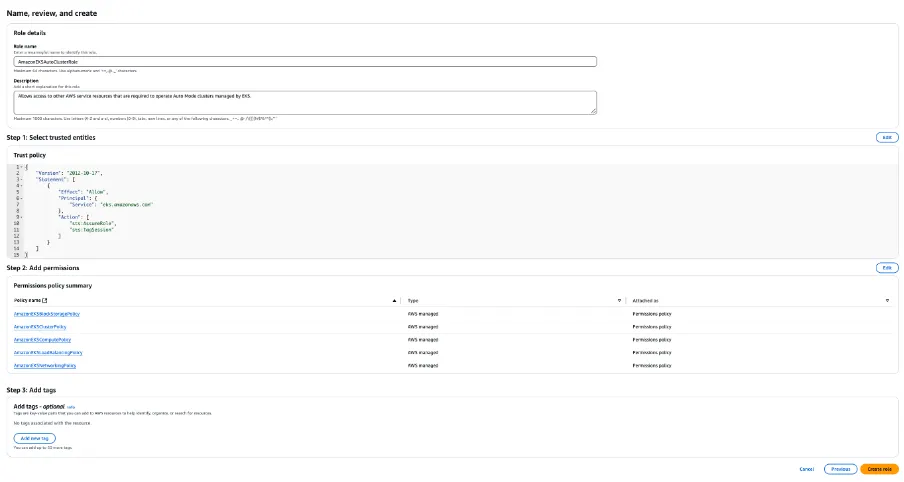This screenshot has width=904, height=482.
Task: Sort the Attached as column
Action: pos(887,300)
